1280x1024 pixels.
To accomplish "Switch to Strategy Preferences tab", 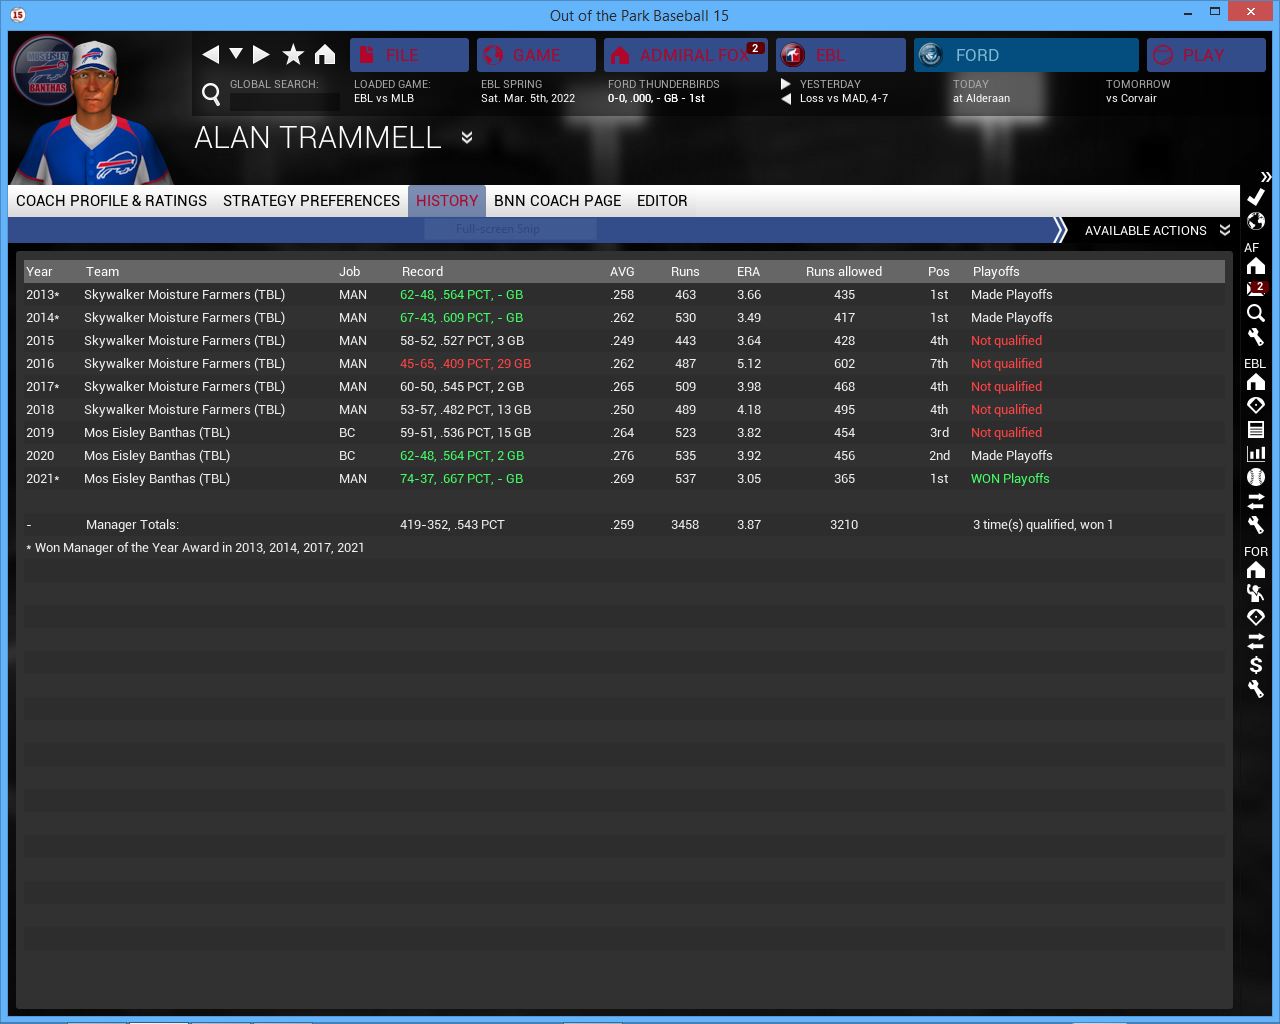I will [x=311, y=201].
